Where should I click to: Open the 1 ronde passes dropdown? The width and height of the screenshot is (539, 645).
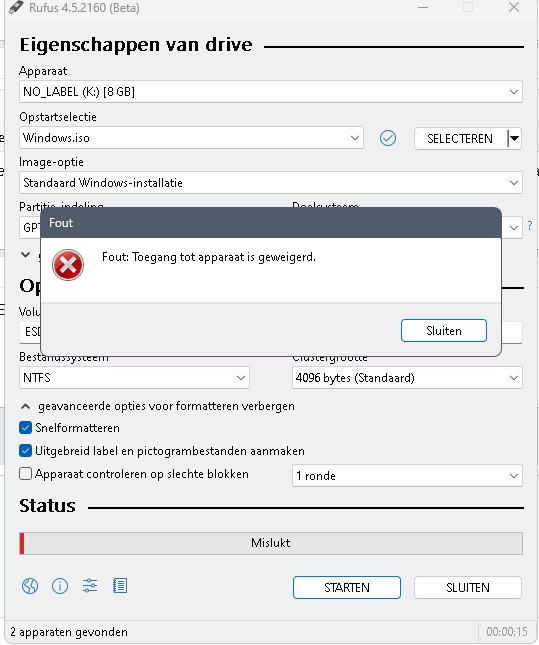[x=407, y=476]
